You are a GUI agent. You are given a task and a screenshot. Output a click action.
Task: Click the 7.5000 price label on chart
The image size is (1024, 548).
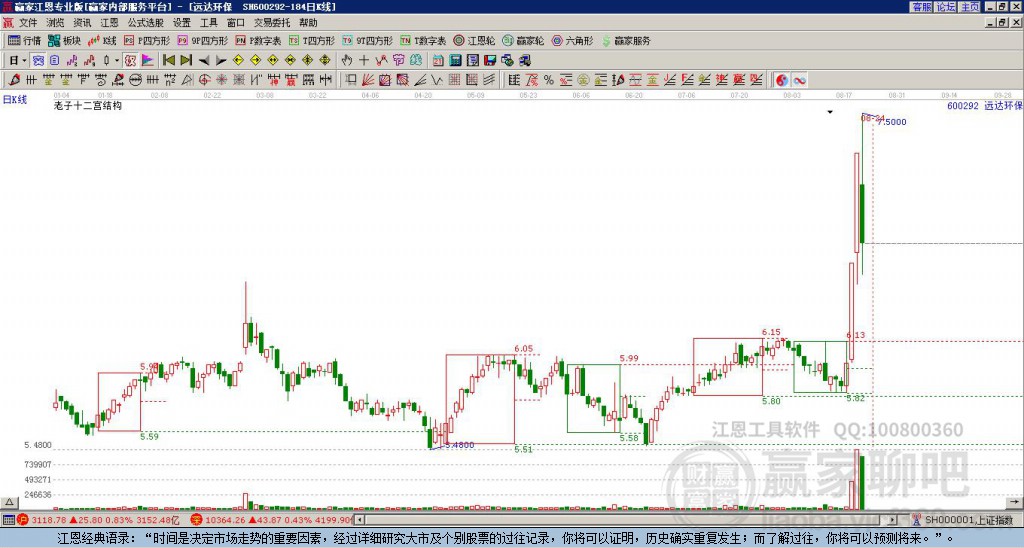891,122
